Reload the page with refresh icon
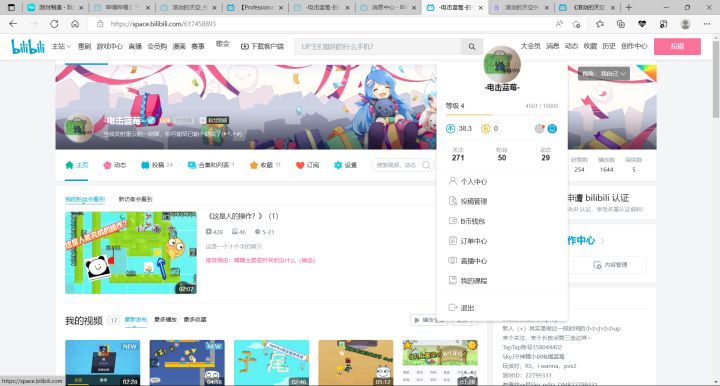 pyautogui.click(x=54, y=24)
